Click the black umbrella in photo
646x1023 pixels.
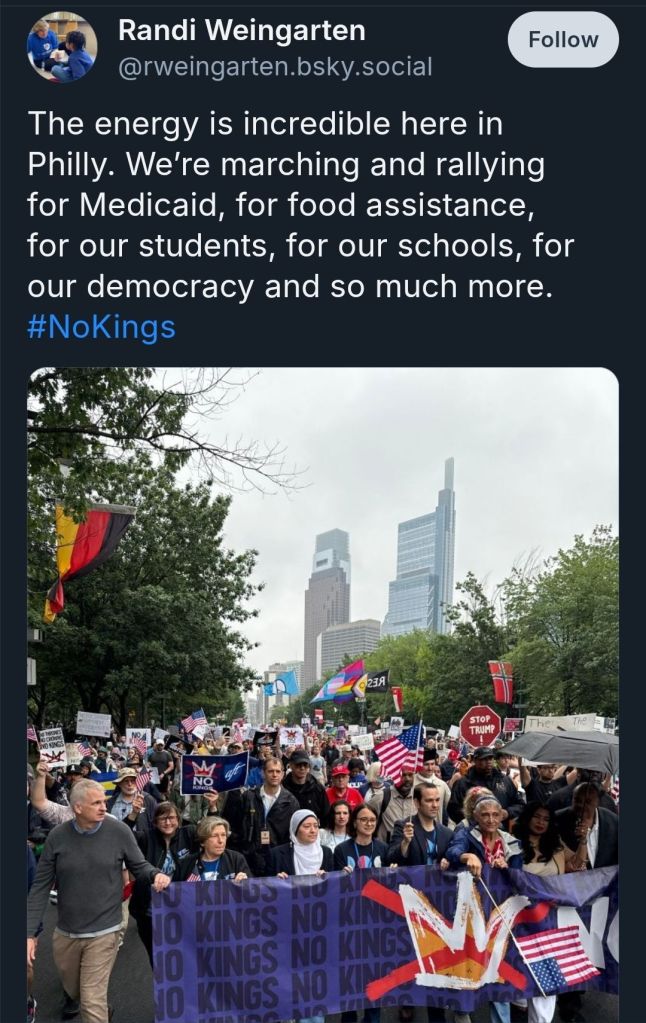coord(562,749)
